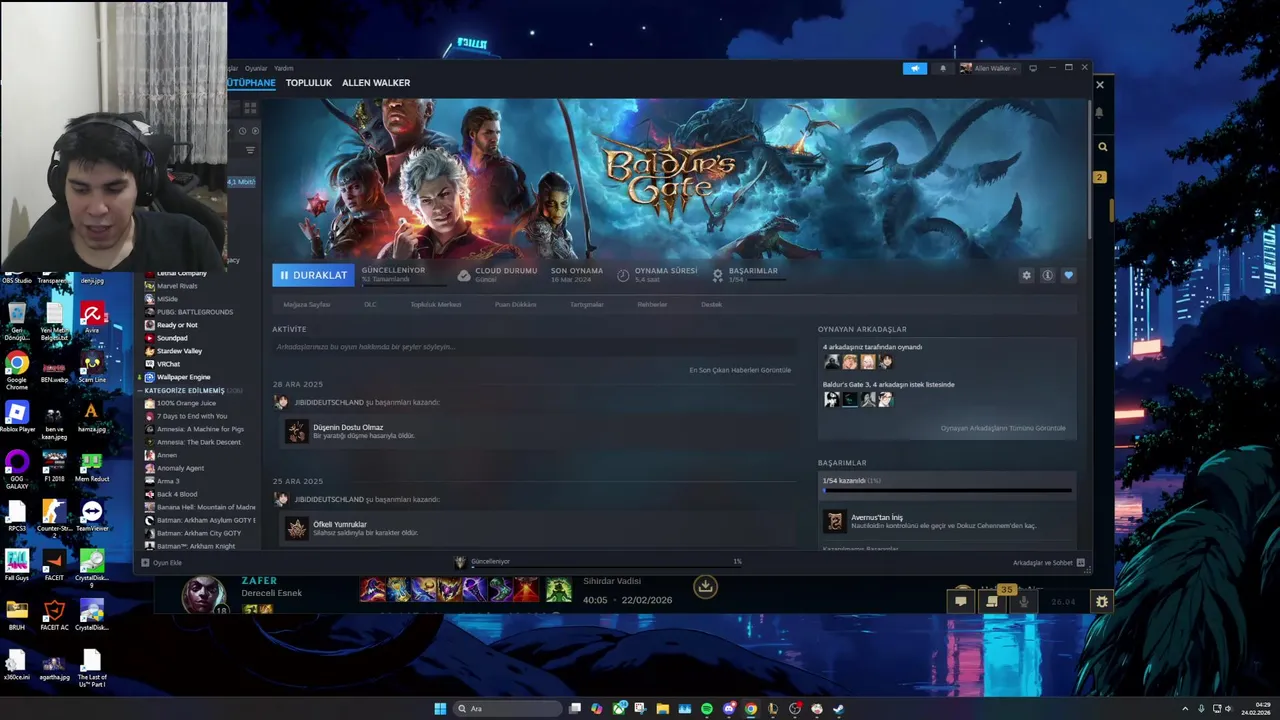Viewport: 1280px width, 720px height.
Task: Select MiSide in library list
Action: pyautogui.click(x=167, y=299)
